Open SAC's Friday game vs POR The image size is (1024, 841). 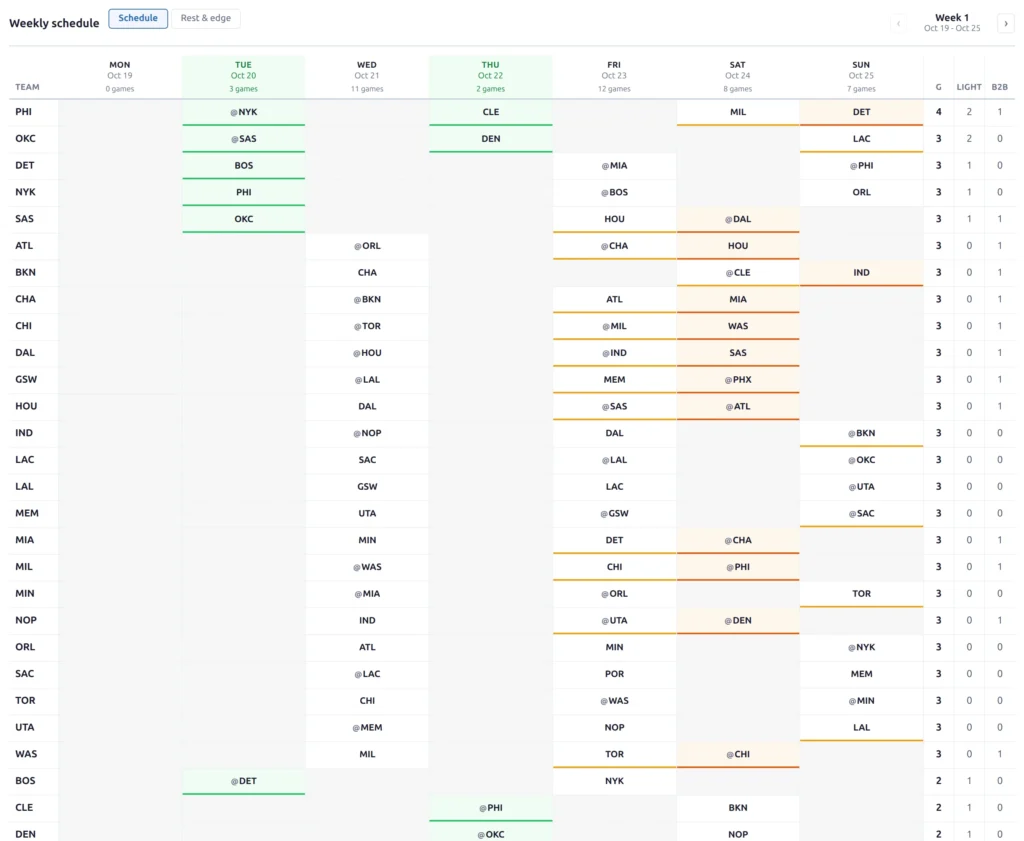coord(614,674)
